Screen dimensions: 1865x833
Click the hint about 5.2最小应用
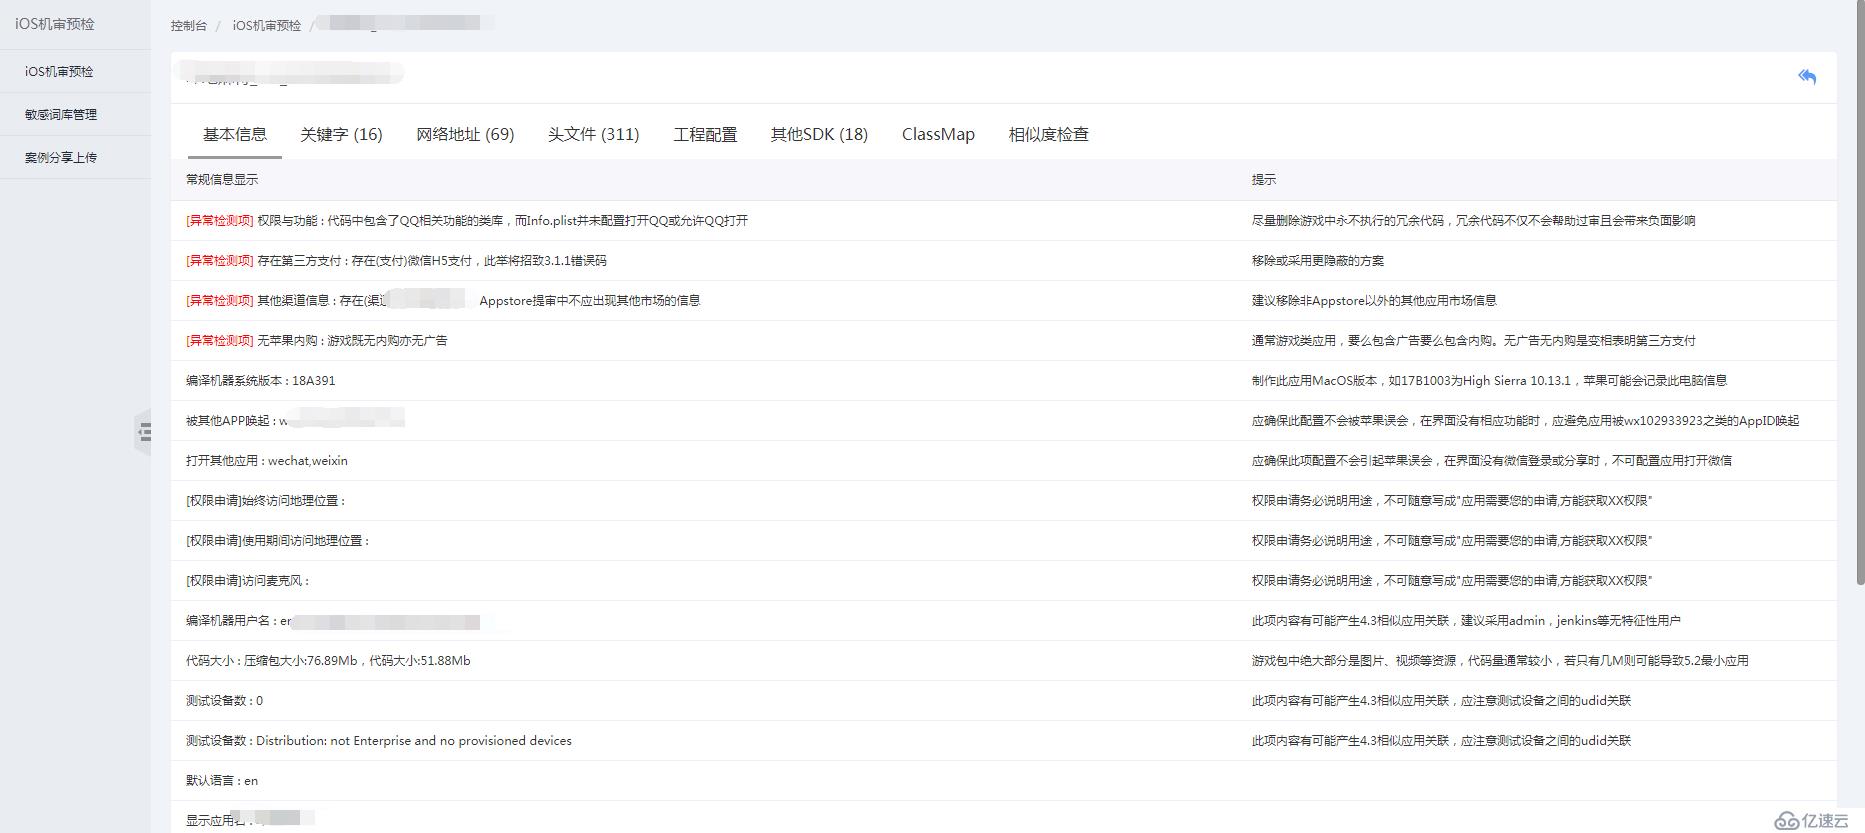tap(1500, 661)
